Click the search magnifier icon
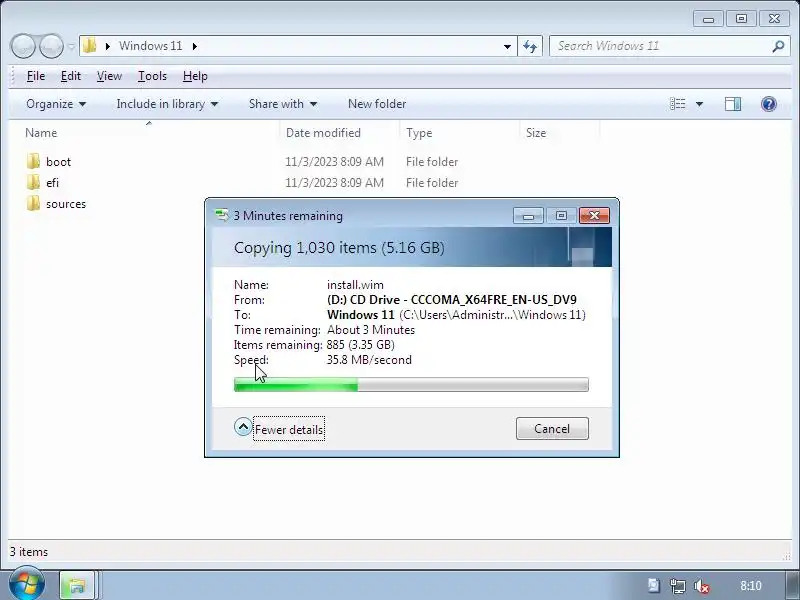Viewport: 800px width, 600px height. (778, 46)
